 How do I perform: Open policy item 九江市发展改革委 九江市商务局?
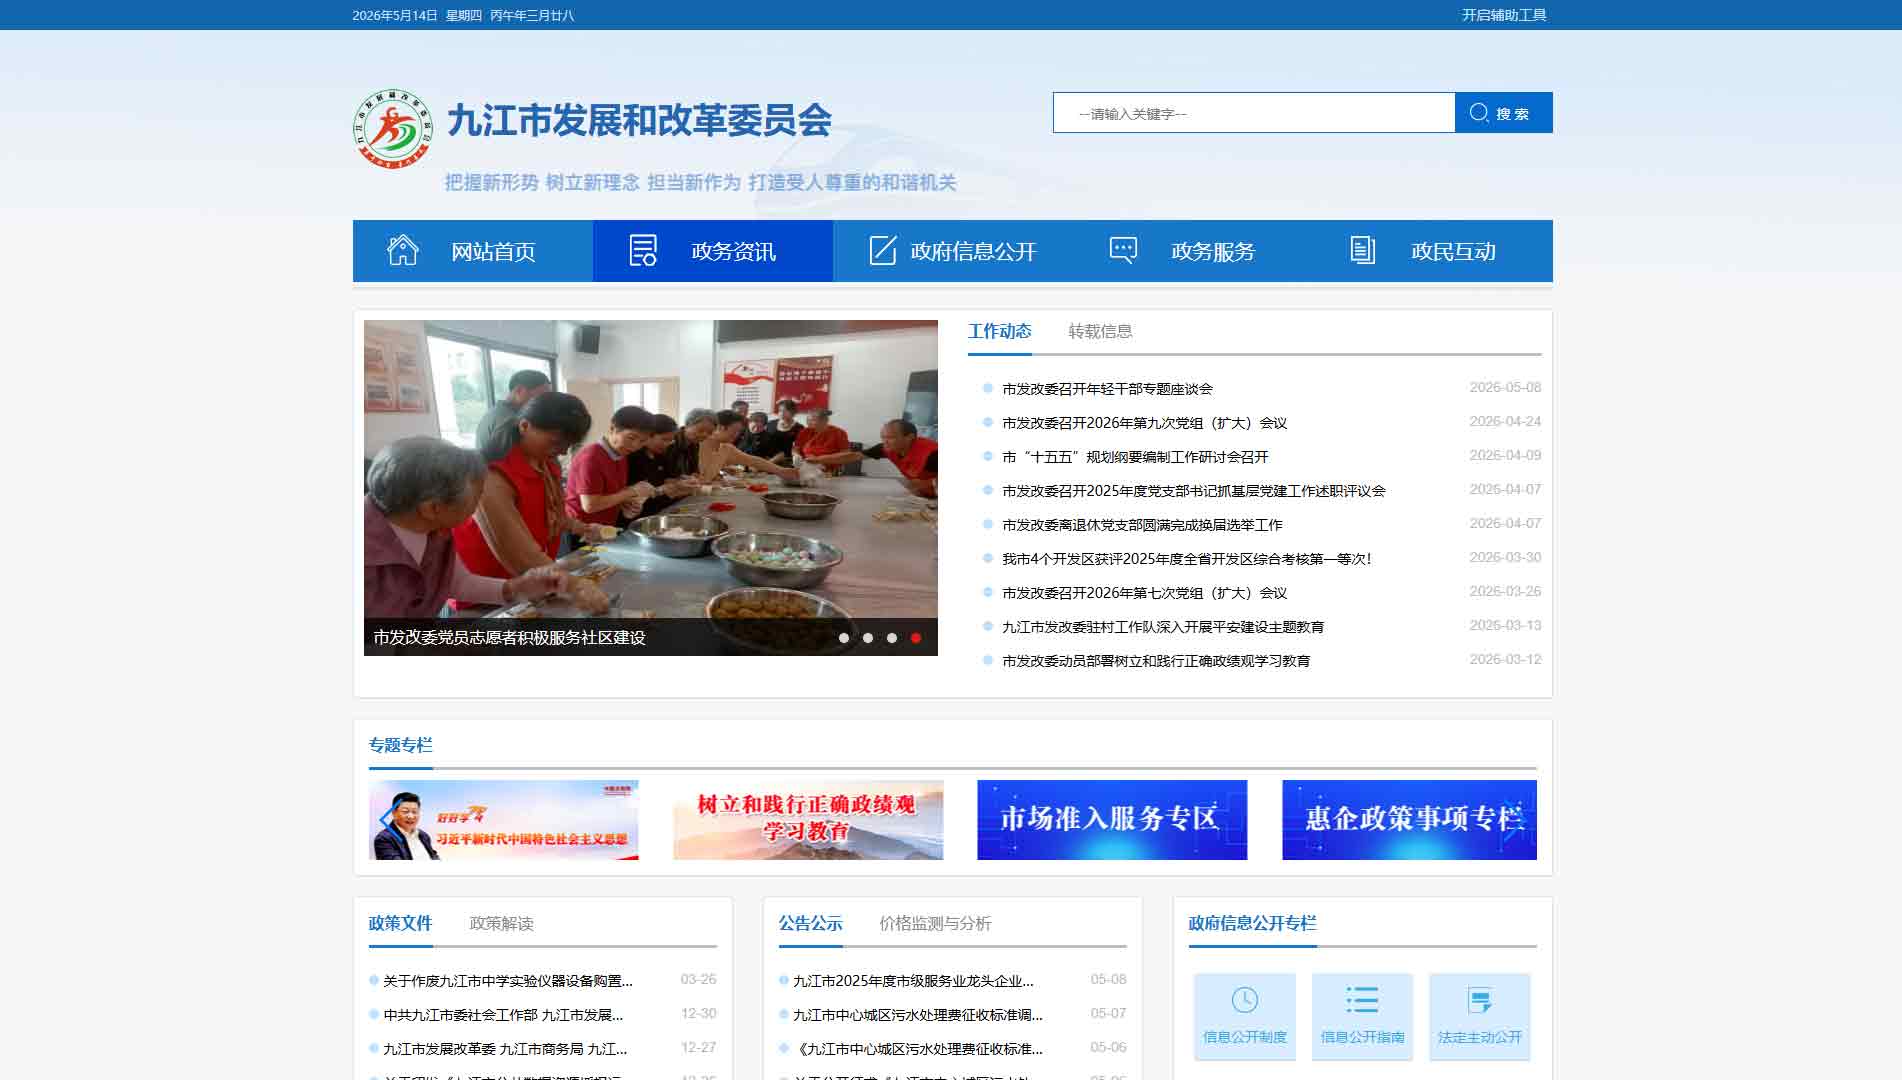(x=505, y=1049)
